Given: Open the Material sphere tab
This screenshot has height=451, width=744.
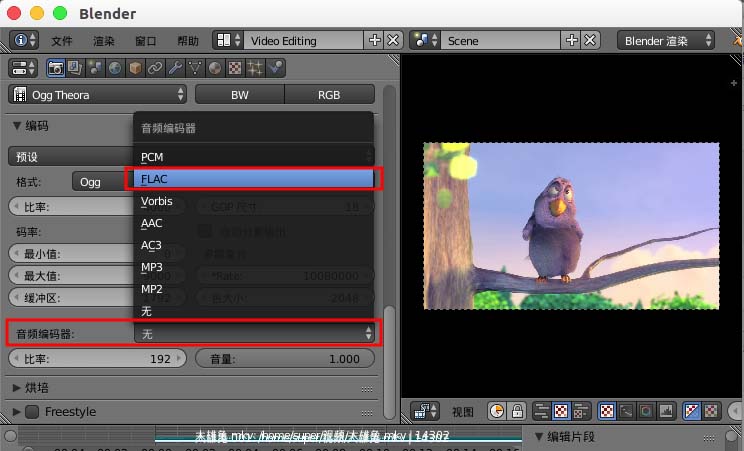Looking at the screenshot, I should [215, 68].
